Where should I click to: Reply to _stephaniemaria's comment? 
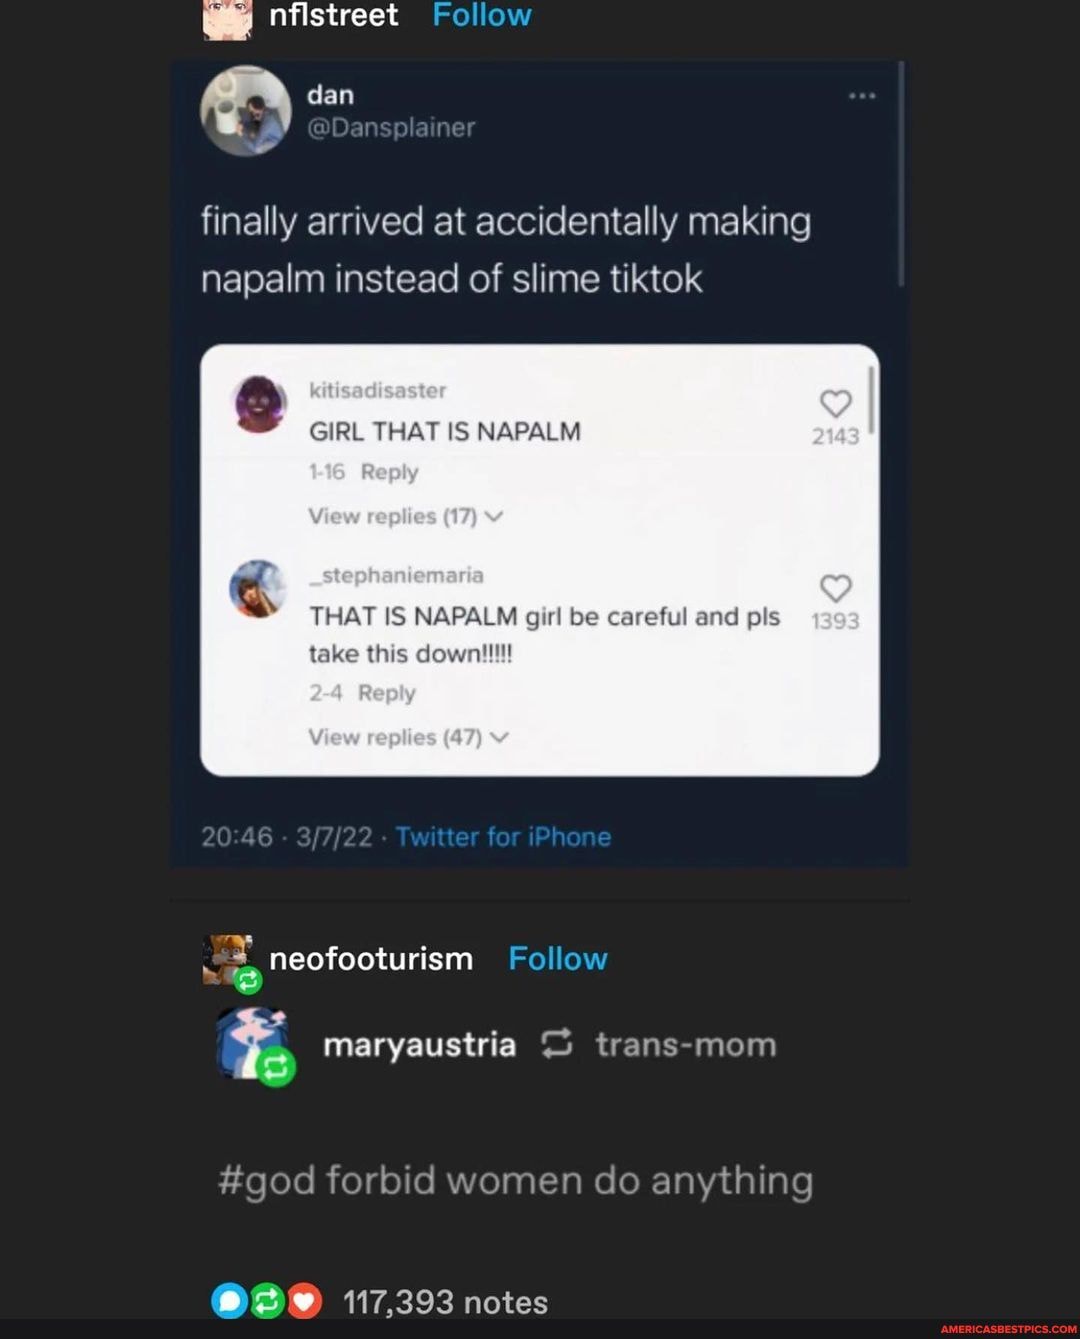(x=386, y=693)
